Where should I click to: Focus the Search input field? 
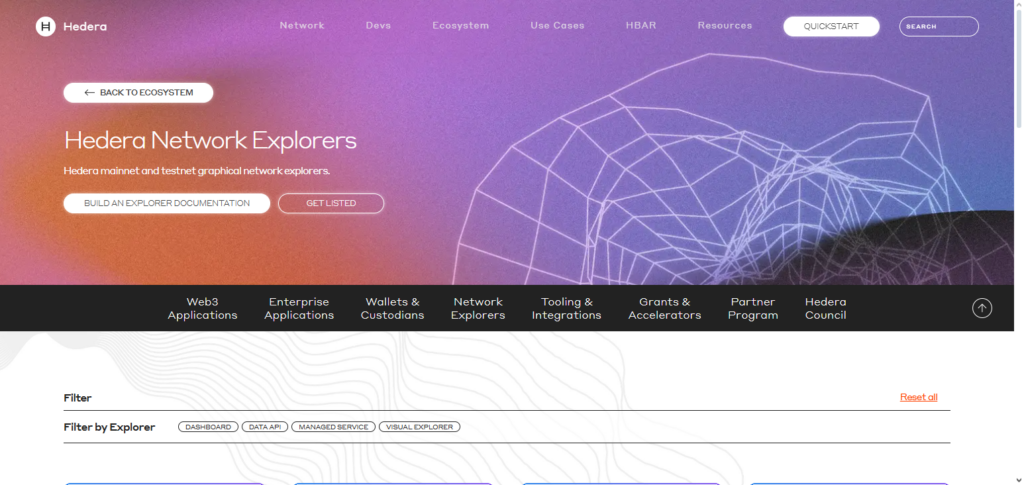(938, 27)
